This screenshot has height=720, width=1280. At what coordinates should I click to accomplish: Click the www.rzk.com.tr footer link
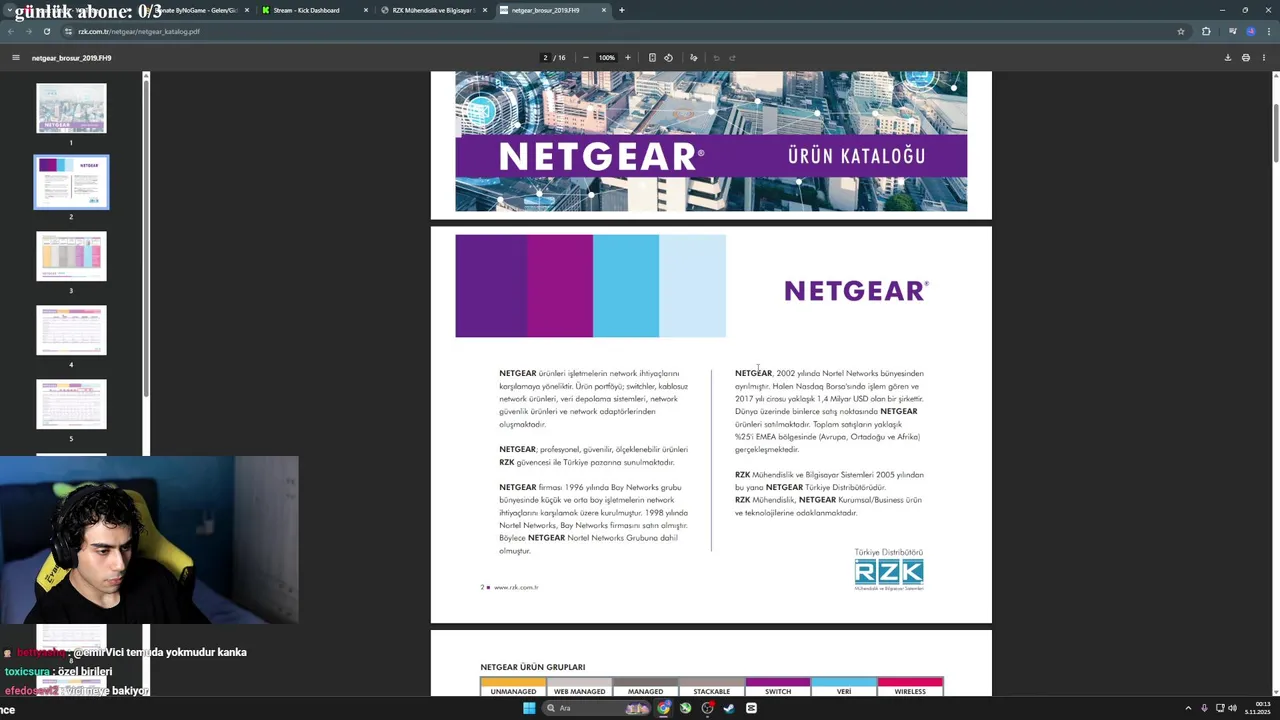point(516,587)
